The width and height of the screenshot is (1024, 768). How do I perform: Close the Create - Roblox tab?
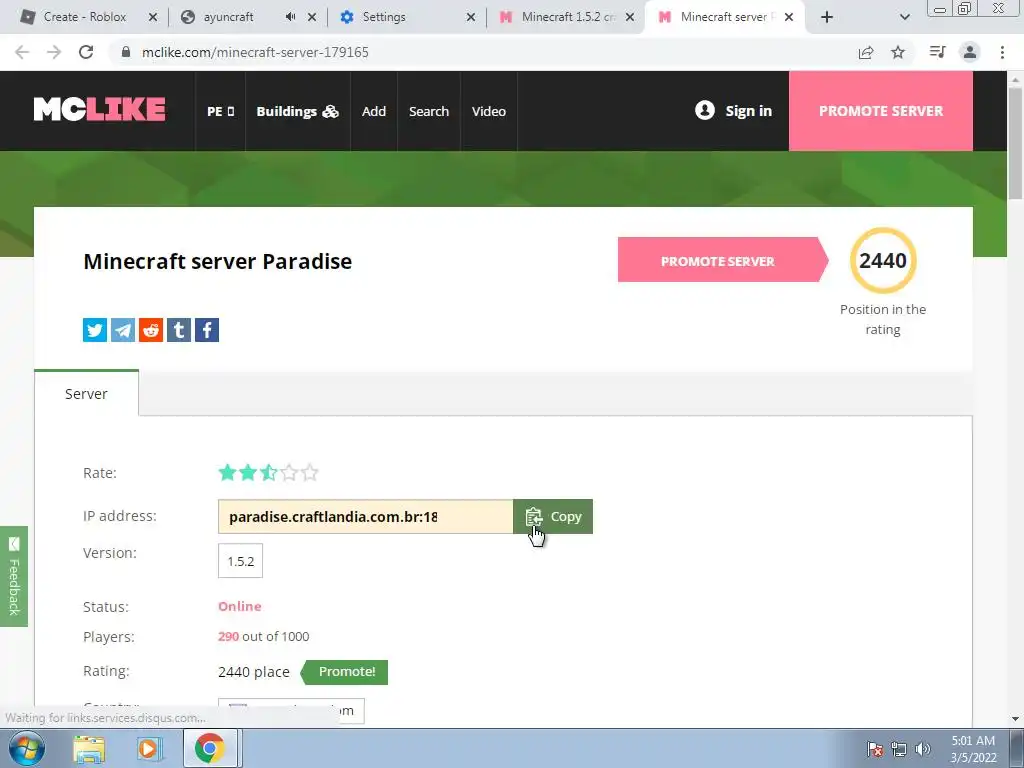(x=153, y=17)
